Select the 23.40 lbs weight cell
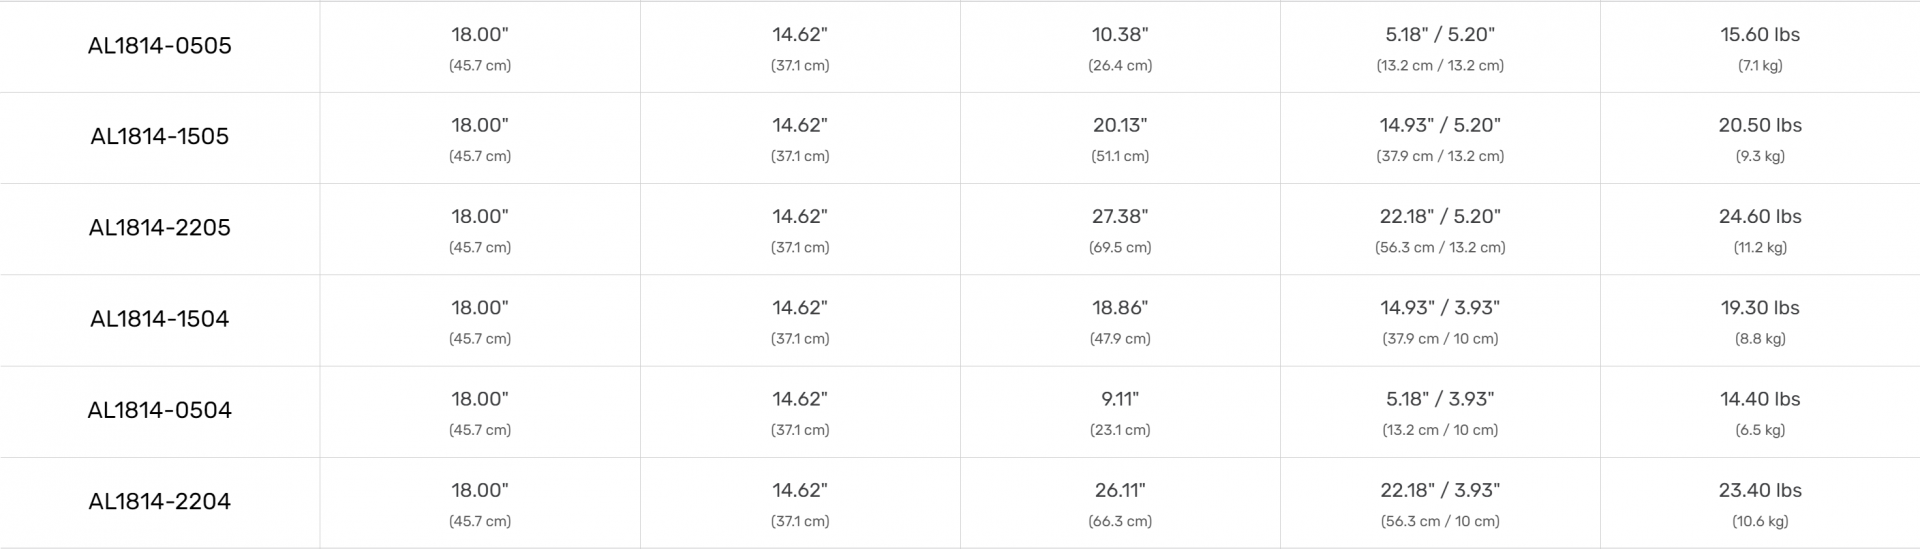 click(1760, 491)
